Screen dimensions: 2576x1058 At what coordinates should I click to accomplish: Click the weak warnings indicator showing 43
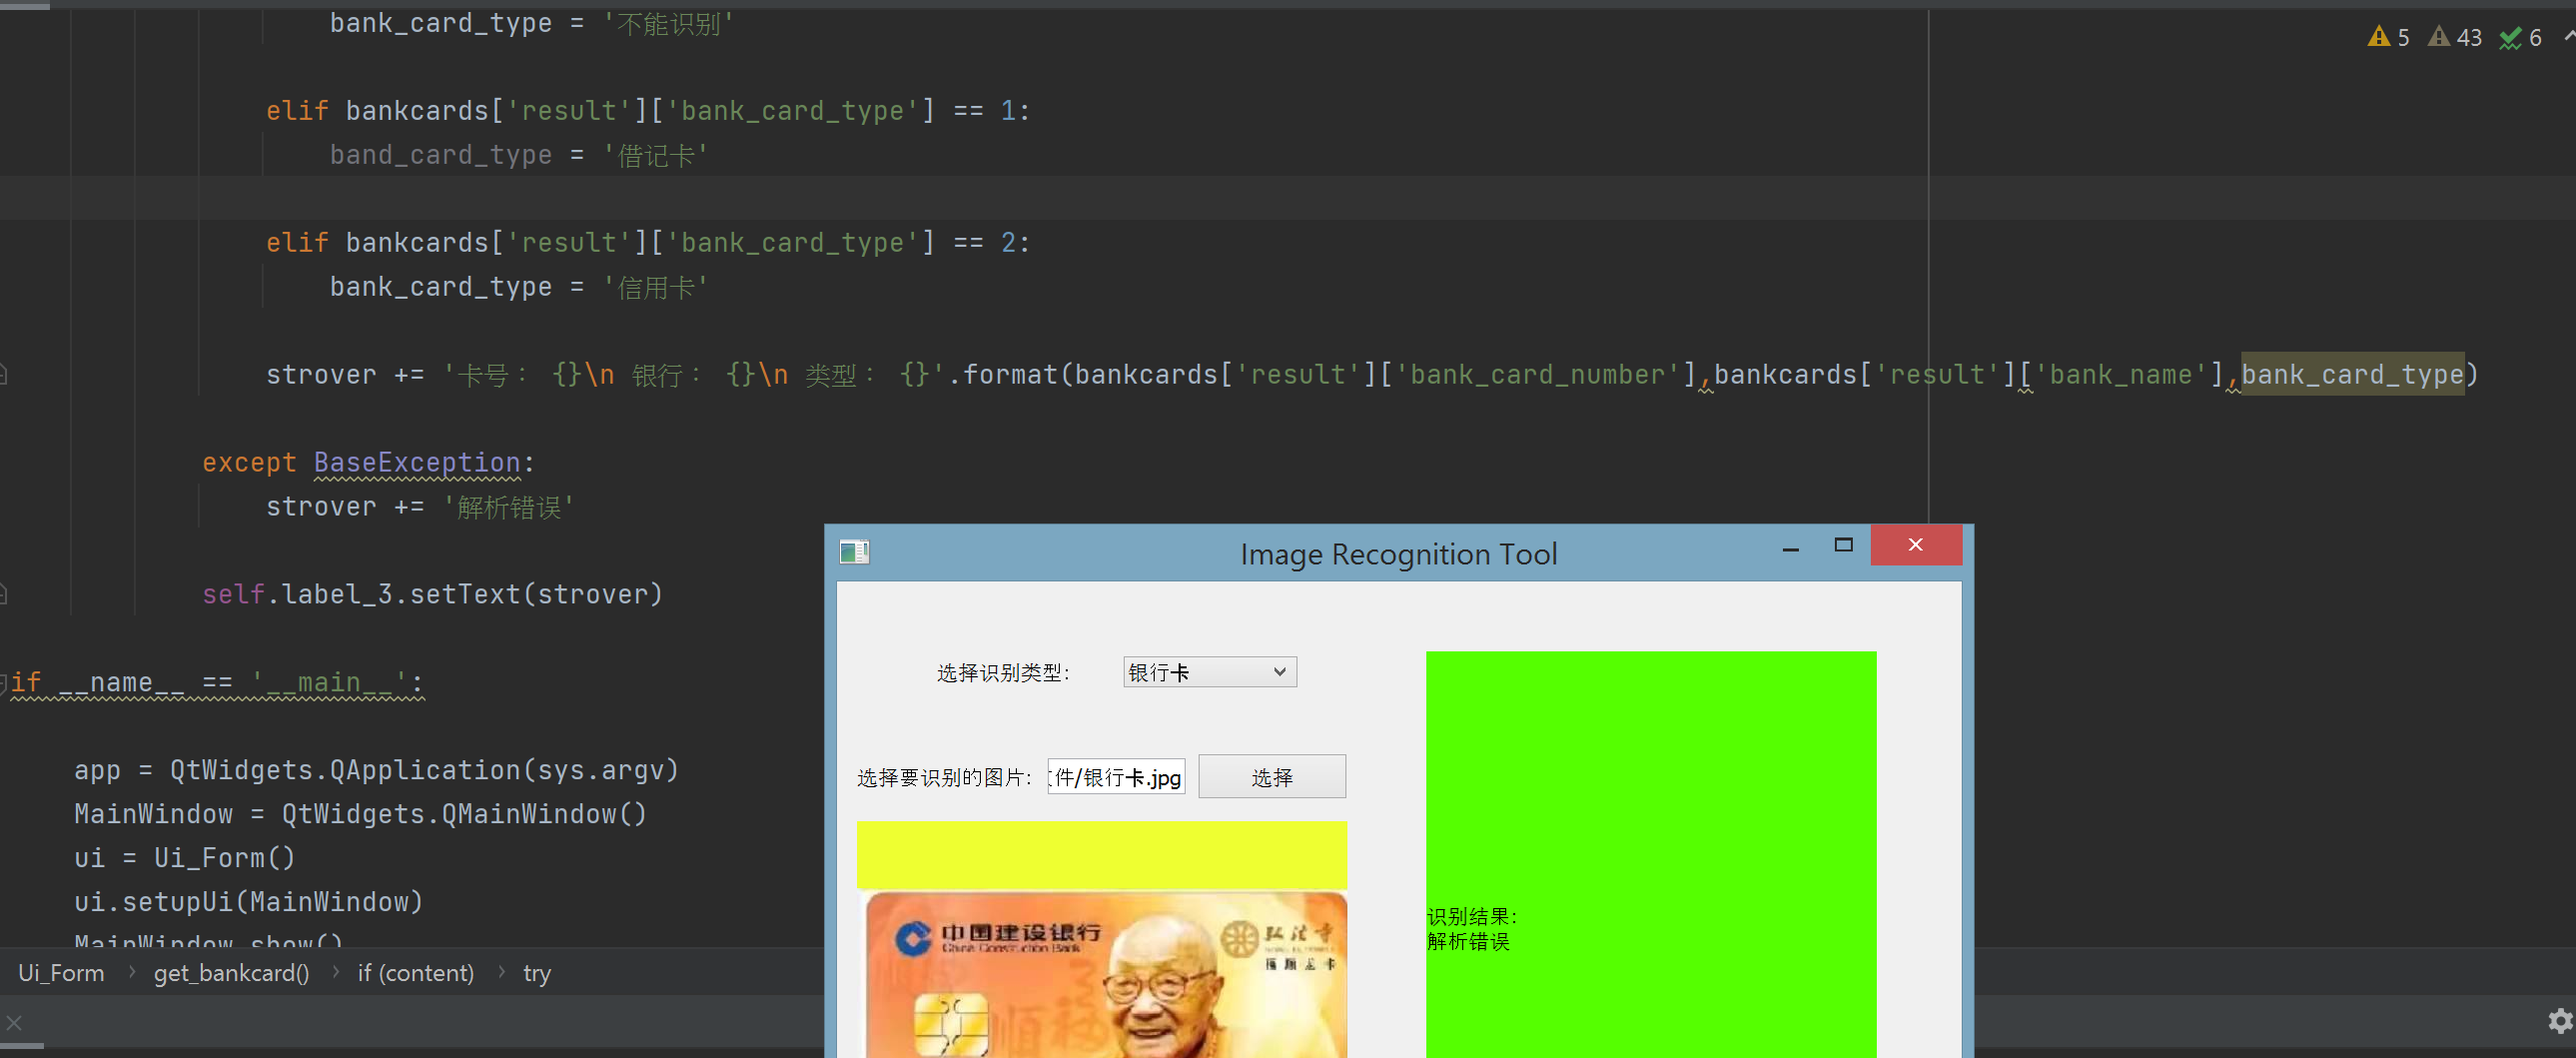pos(2454,38)
